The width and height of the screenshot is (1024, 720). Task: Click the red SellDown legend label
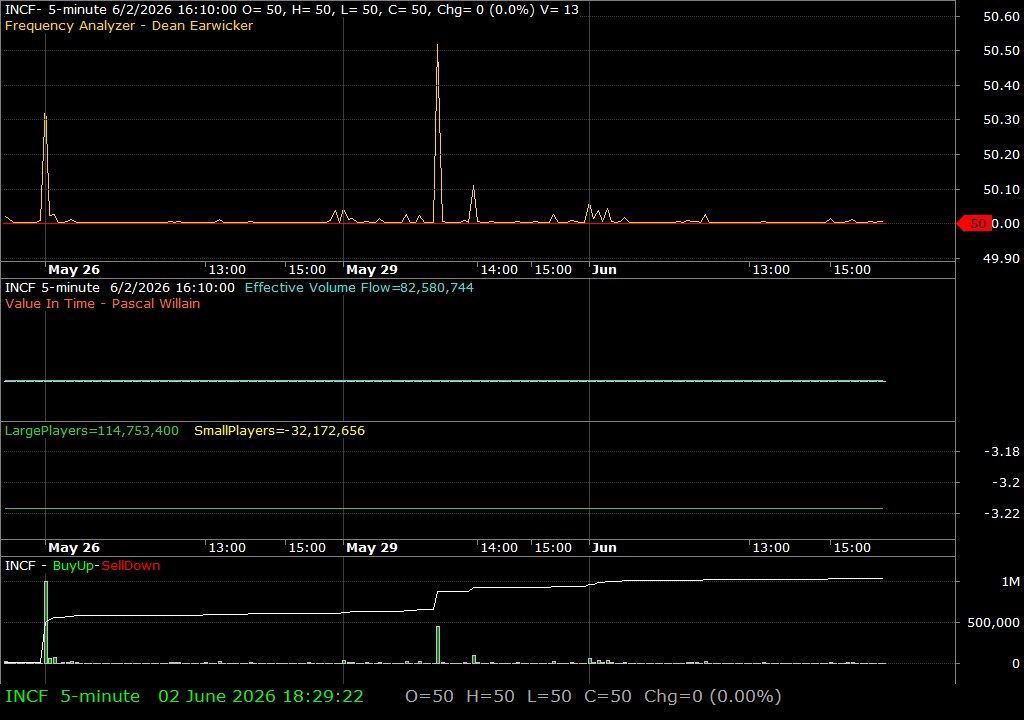[131, 566]
